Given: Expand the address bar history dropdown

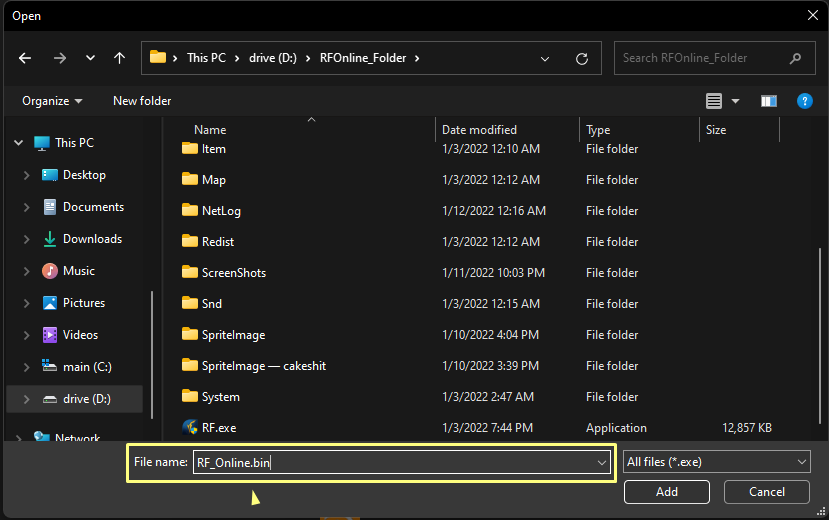Looking at the screenshot, I should click(x=545, y=58).
